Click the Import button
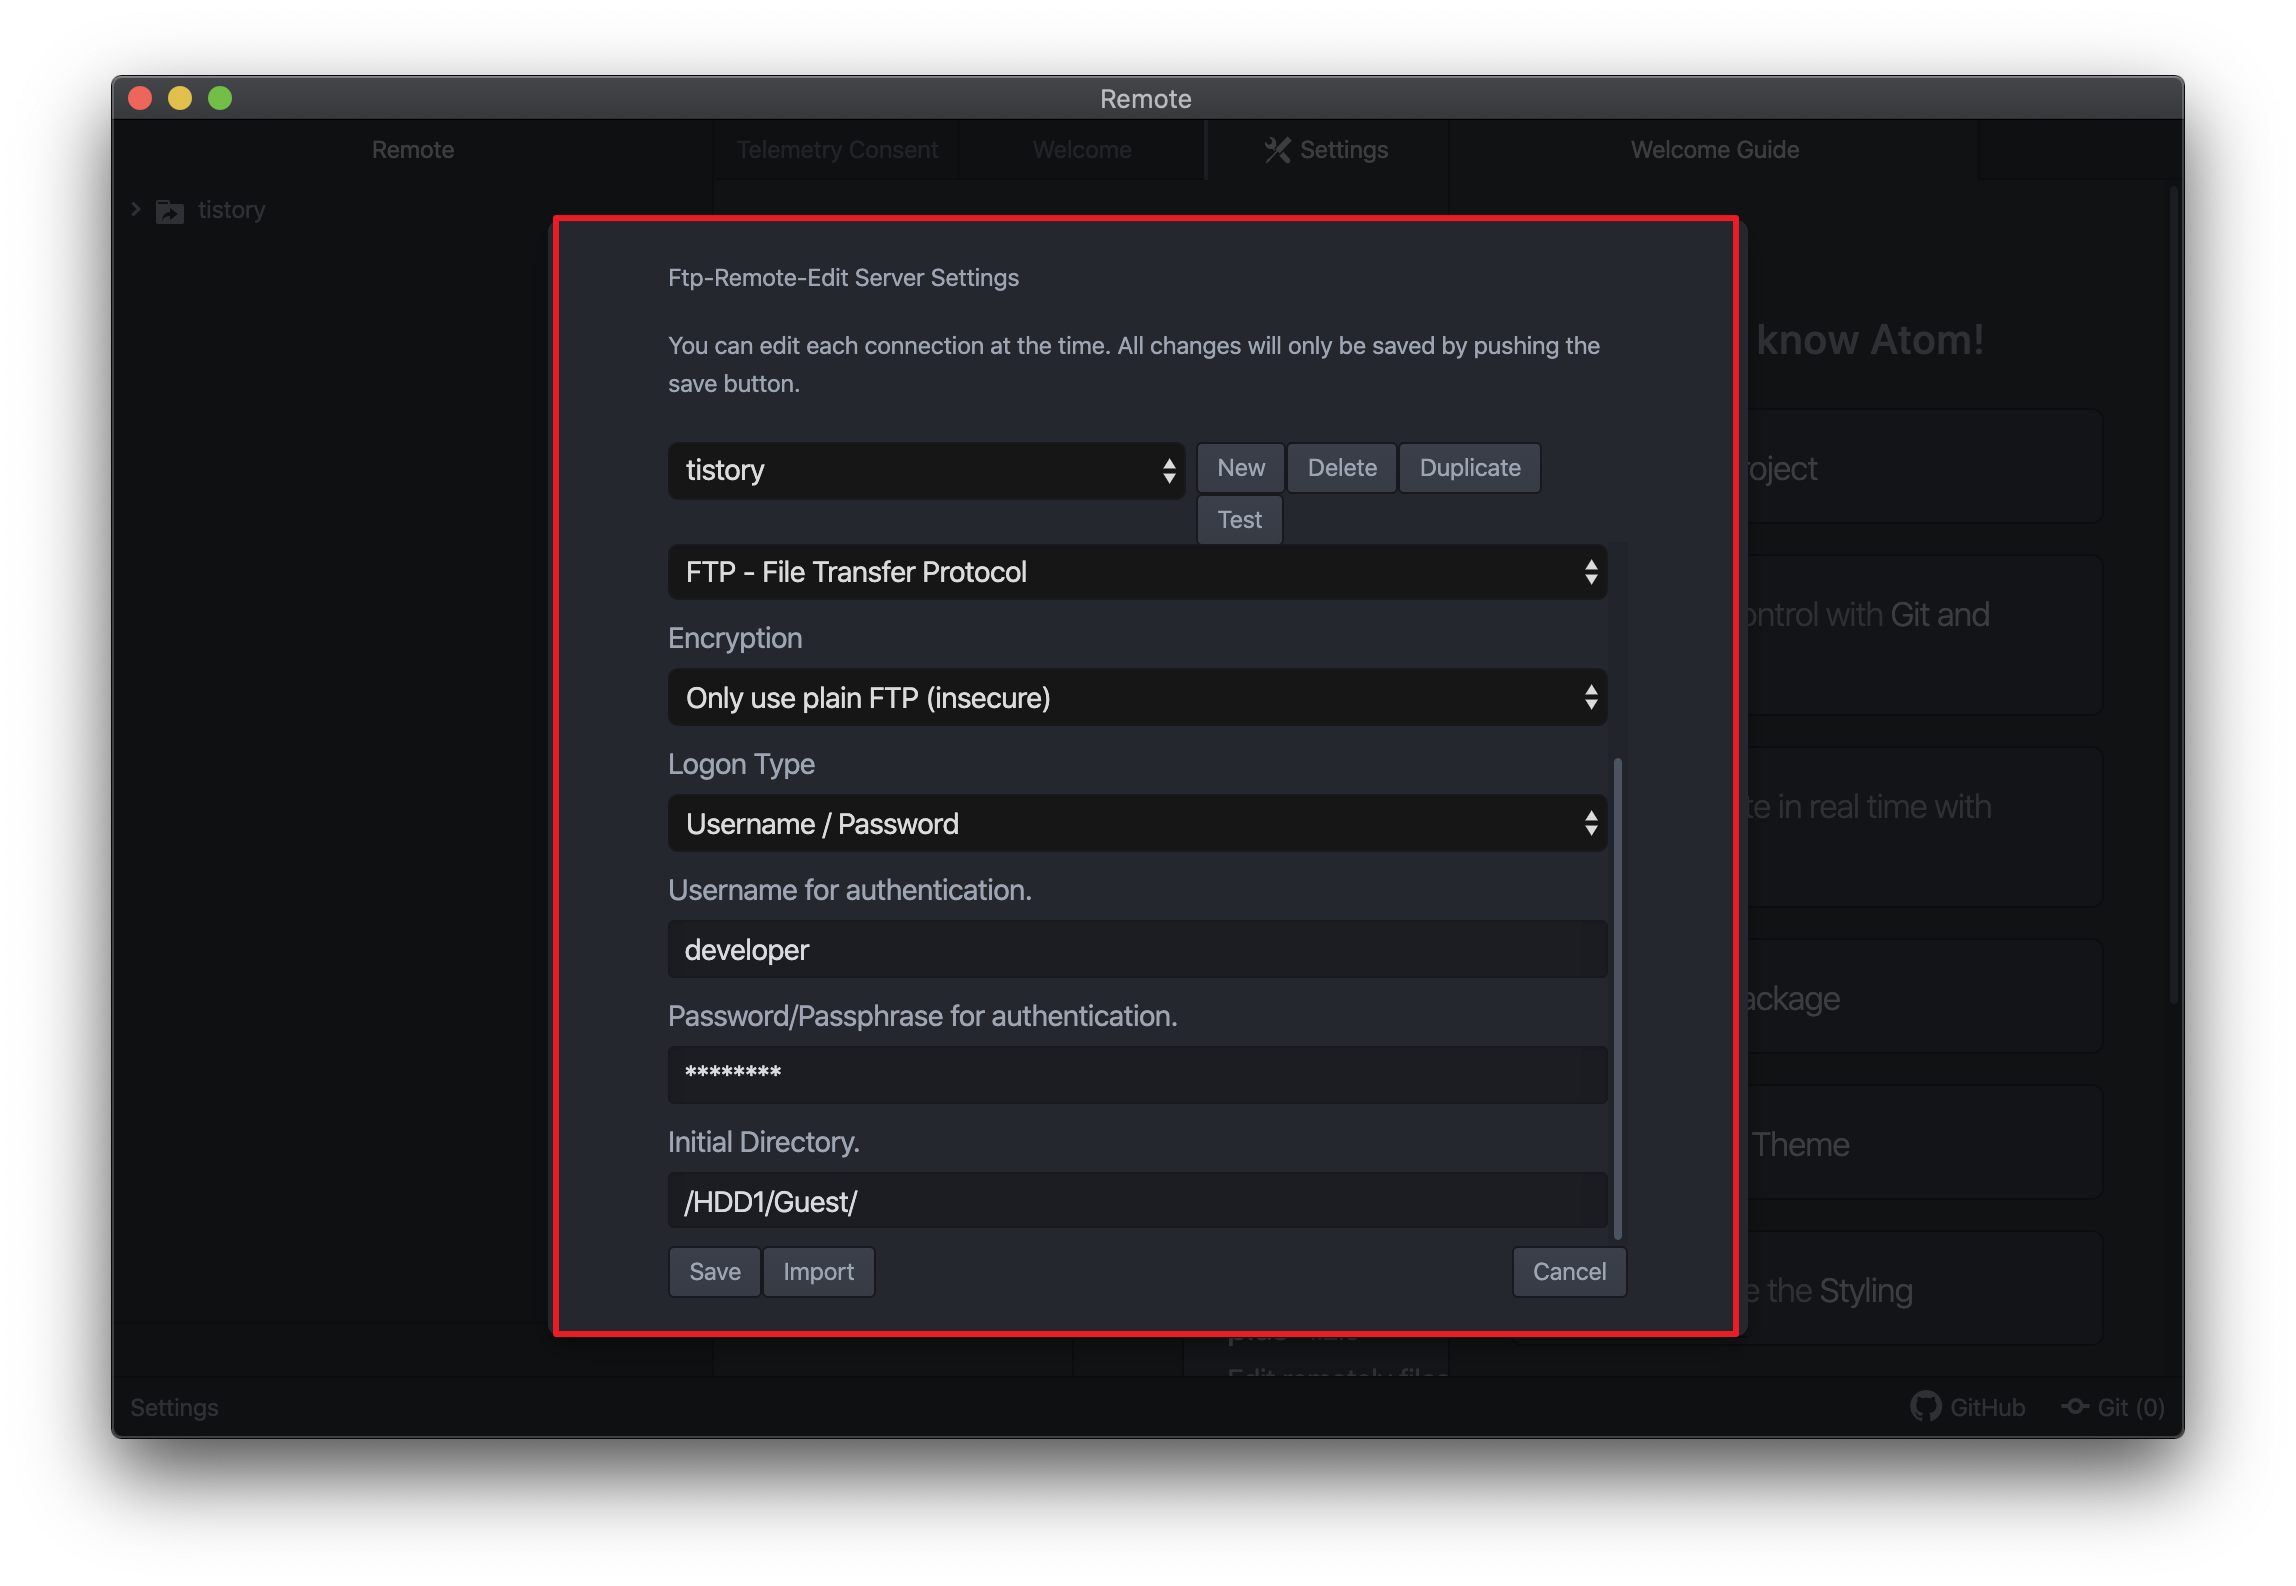The image size is (2296, 1586). [x=818, y=1272]
